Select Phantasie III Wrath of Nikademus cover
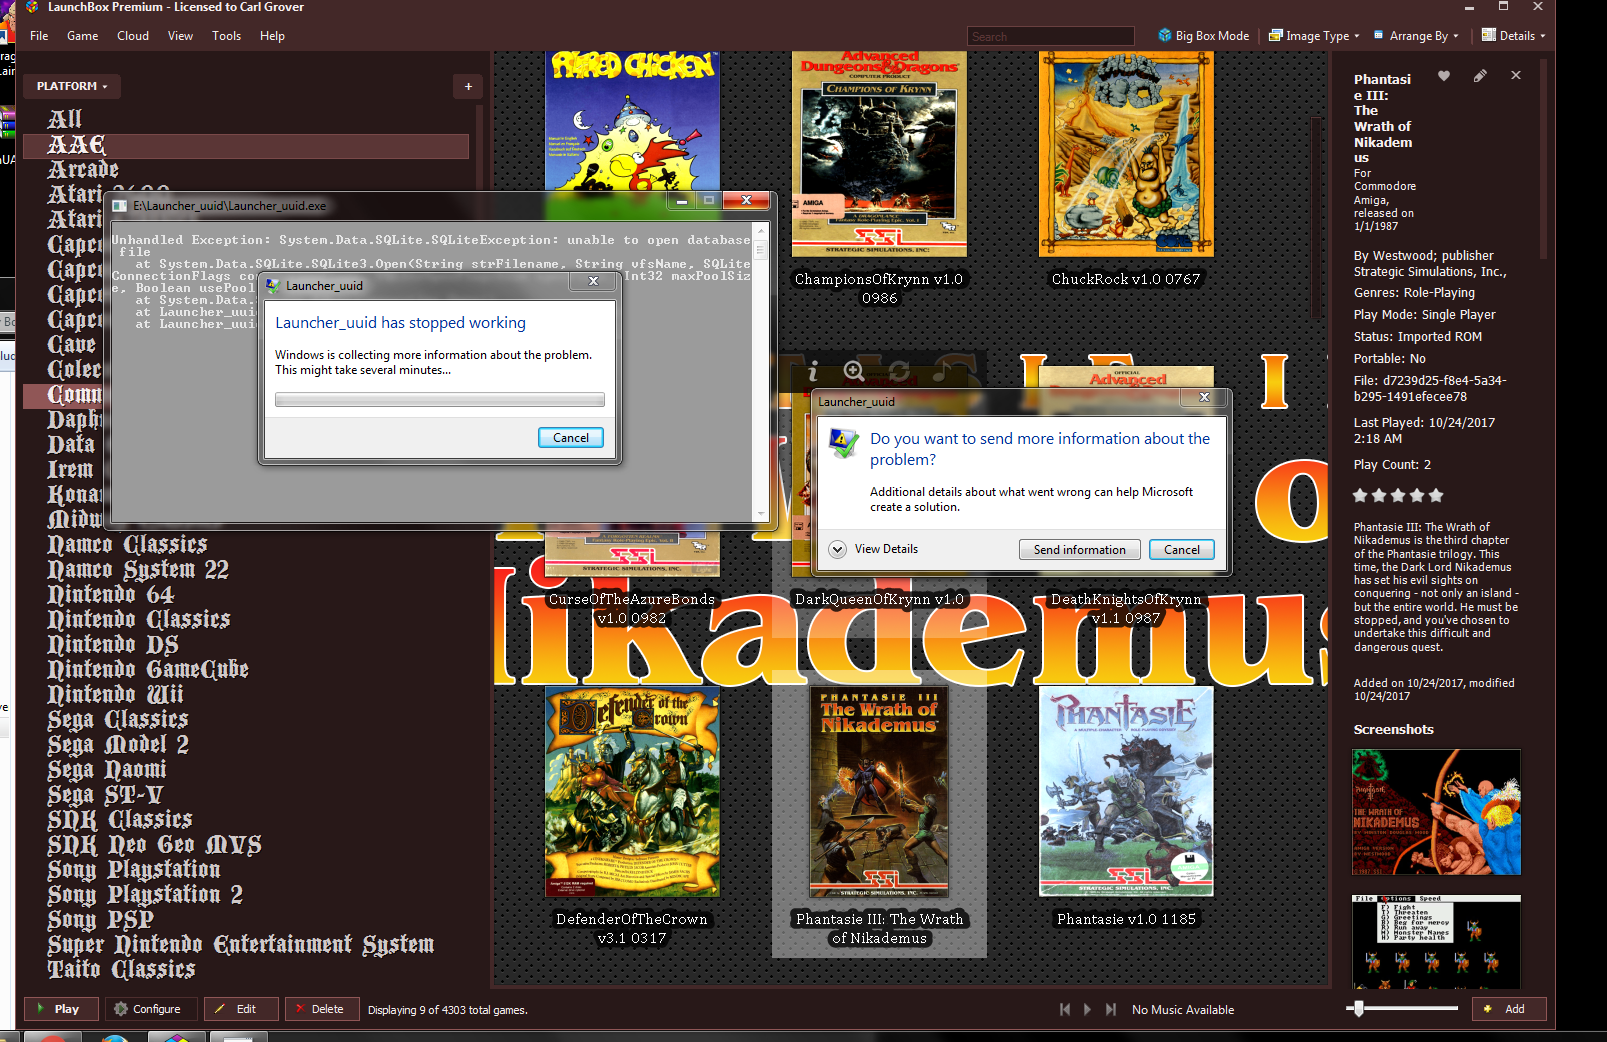This screenshot has width=1607, height=1042. (879, 792)
